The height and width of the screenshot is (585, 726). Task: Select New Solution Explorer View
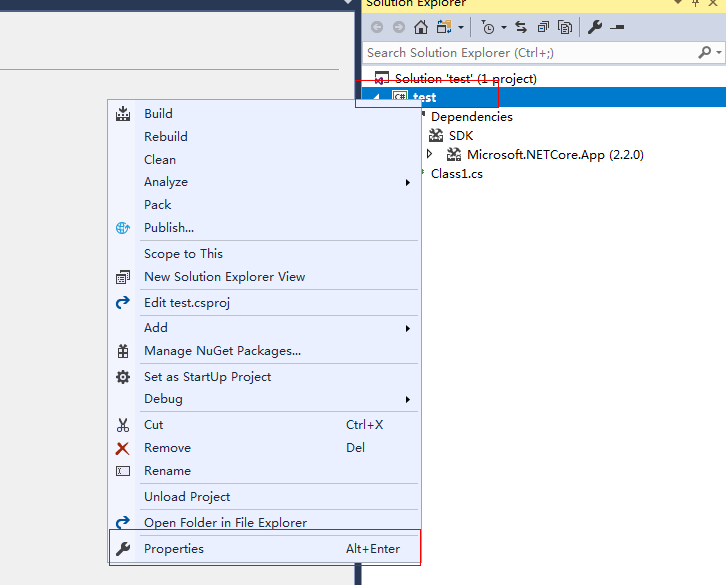pos(264,277)
